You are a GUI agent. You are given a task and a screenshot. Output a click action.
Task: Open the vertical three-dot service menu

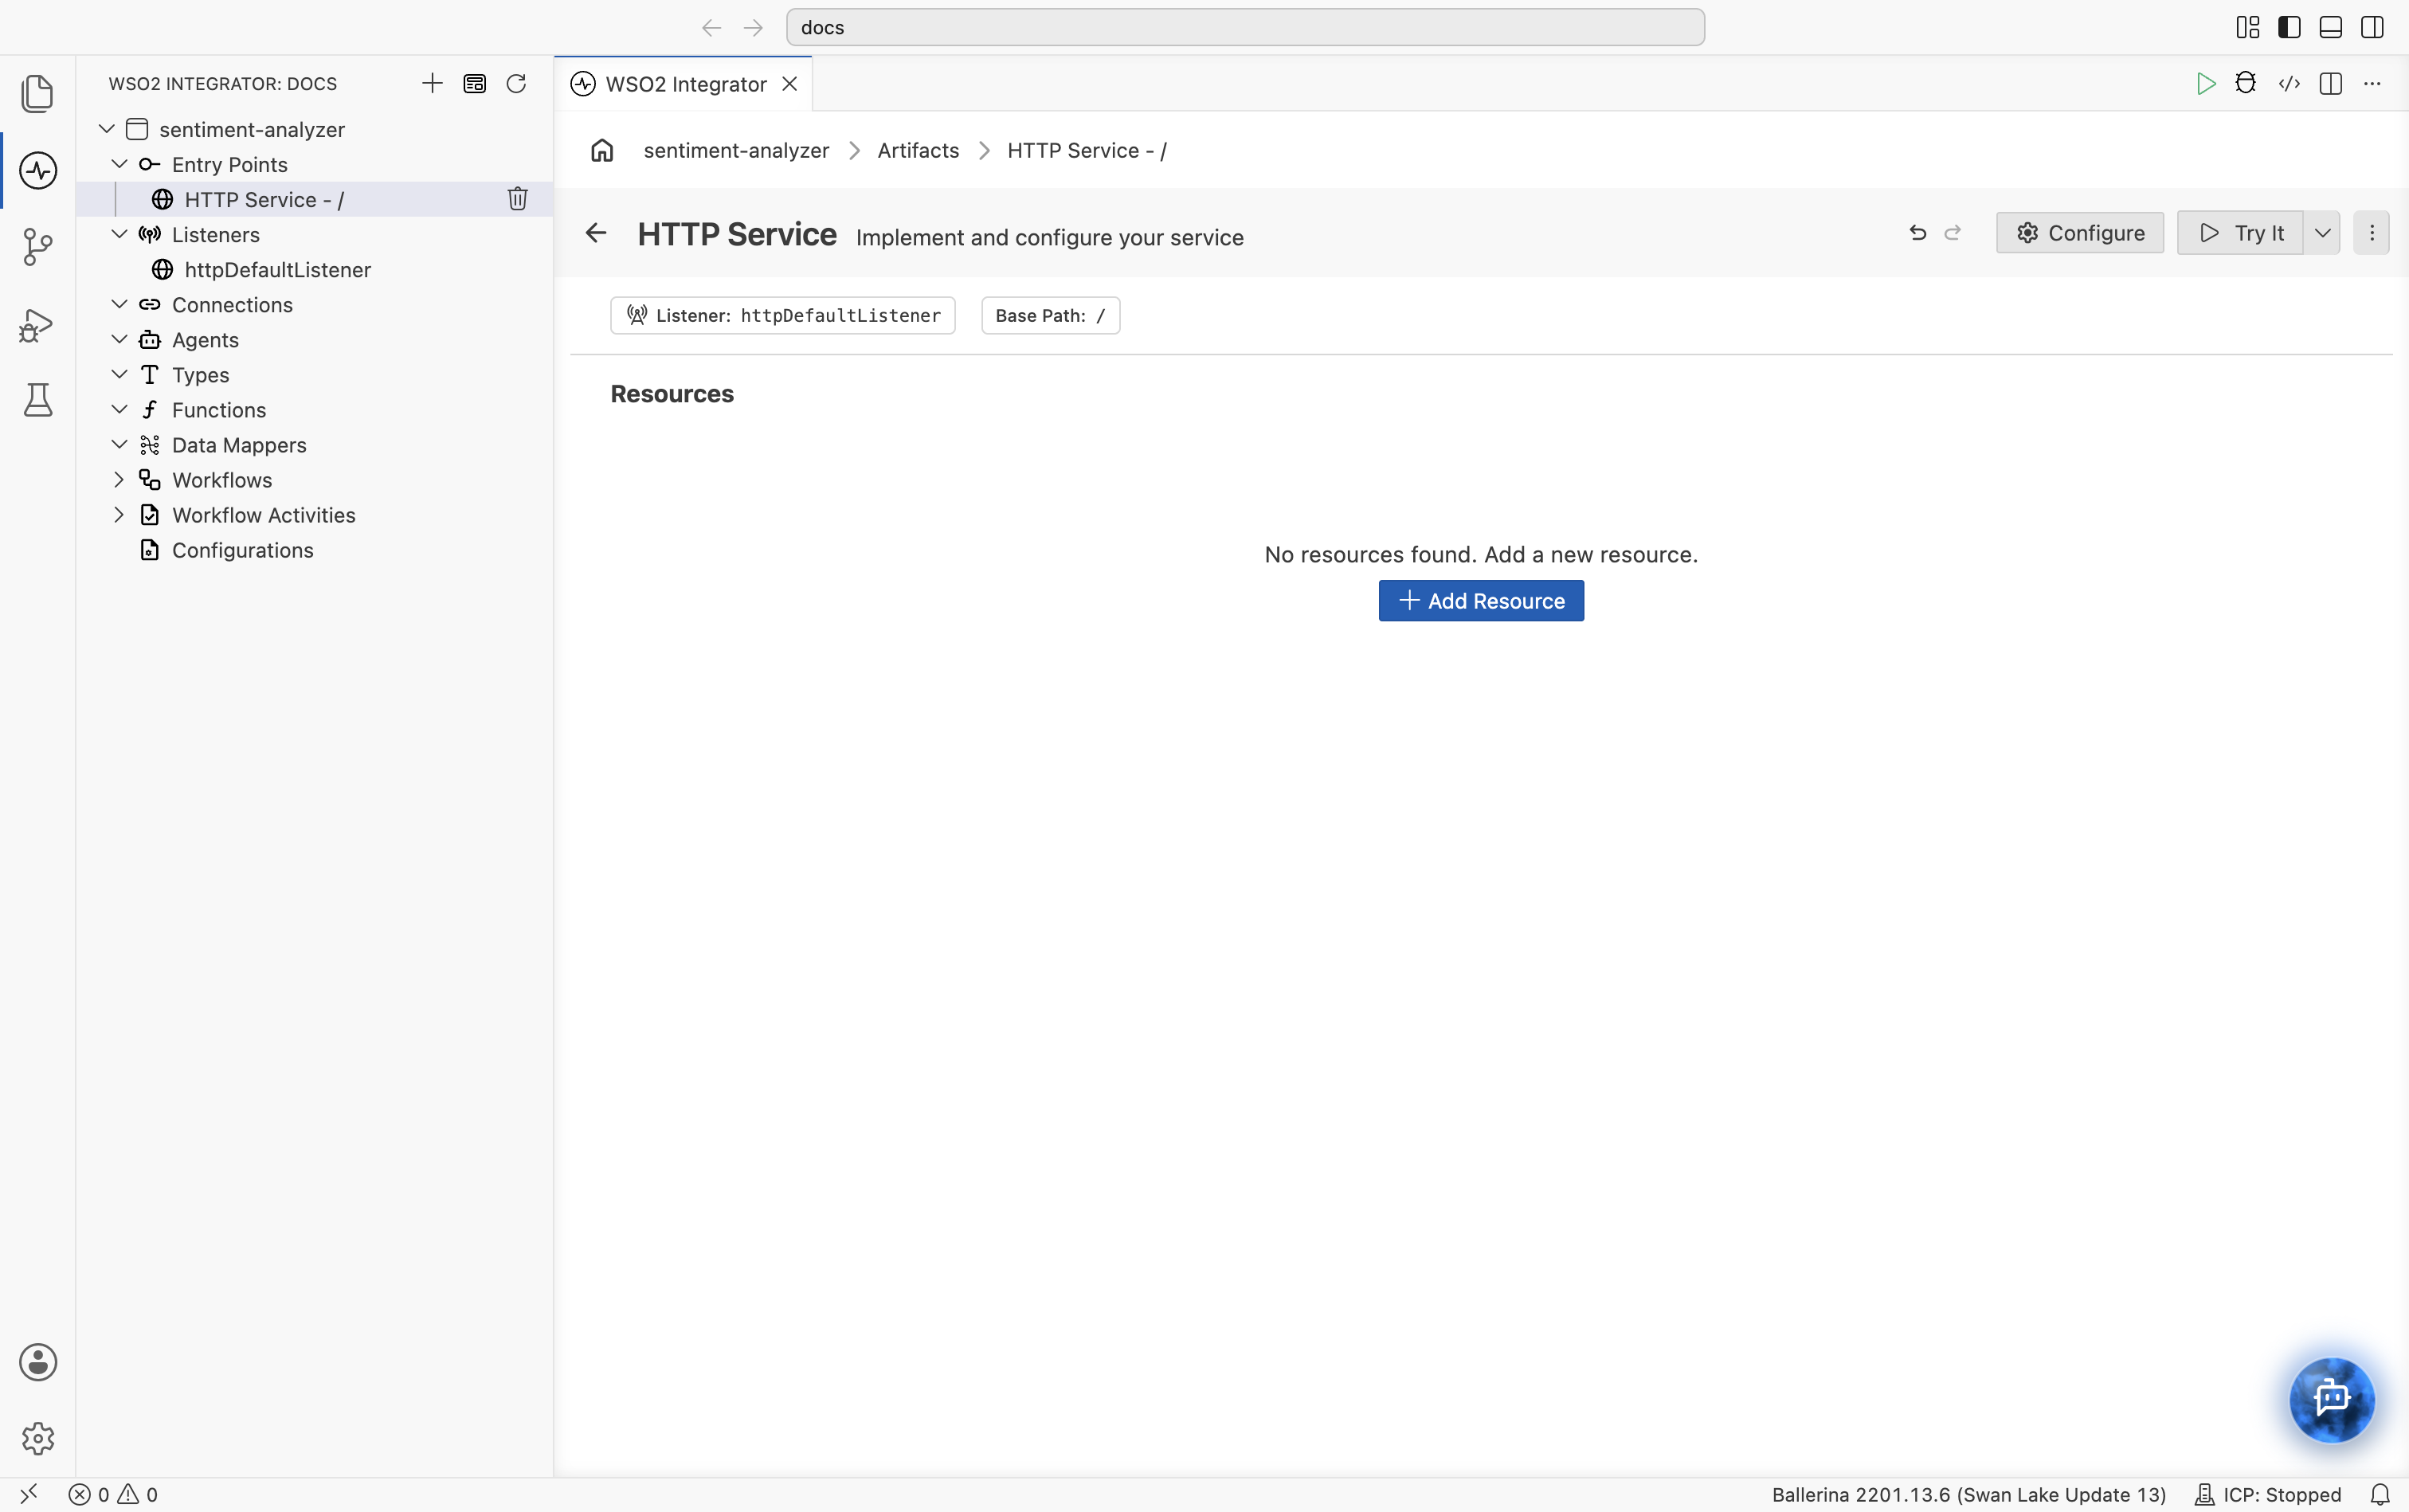tap(2371, 233)
